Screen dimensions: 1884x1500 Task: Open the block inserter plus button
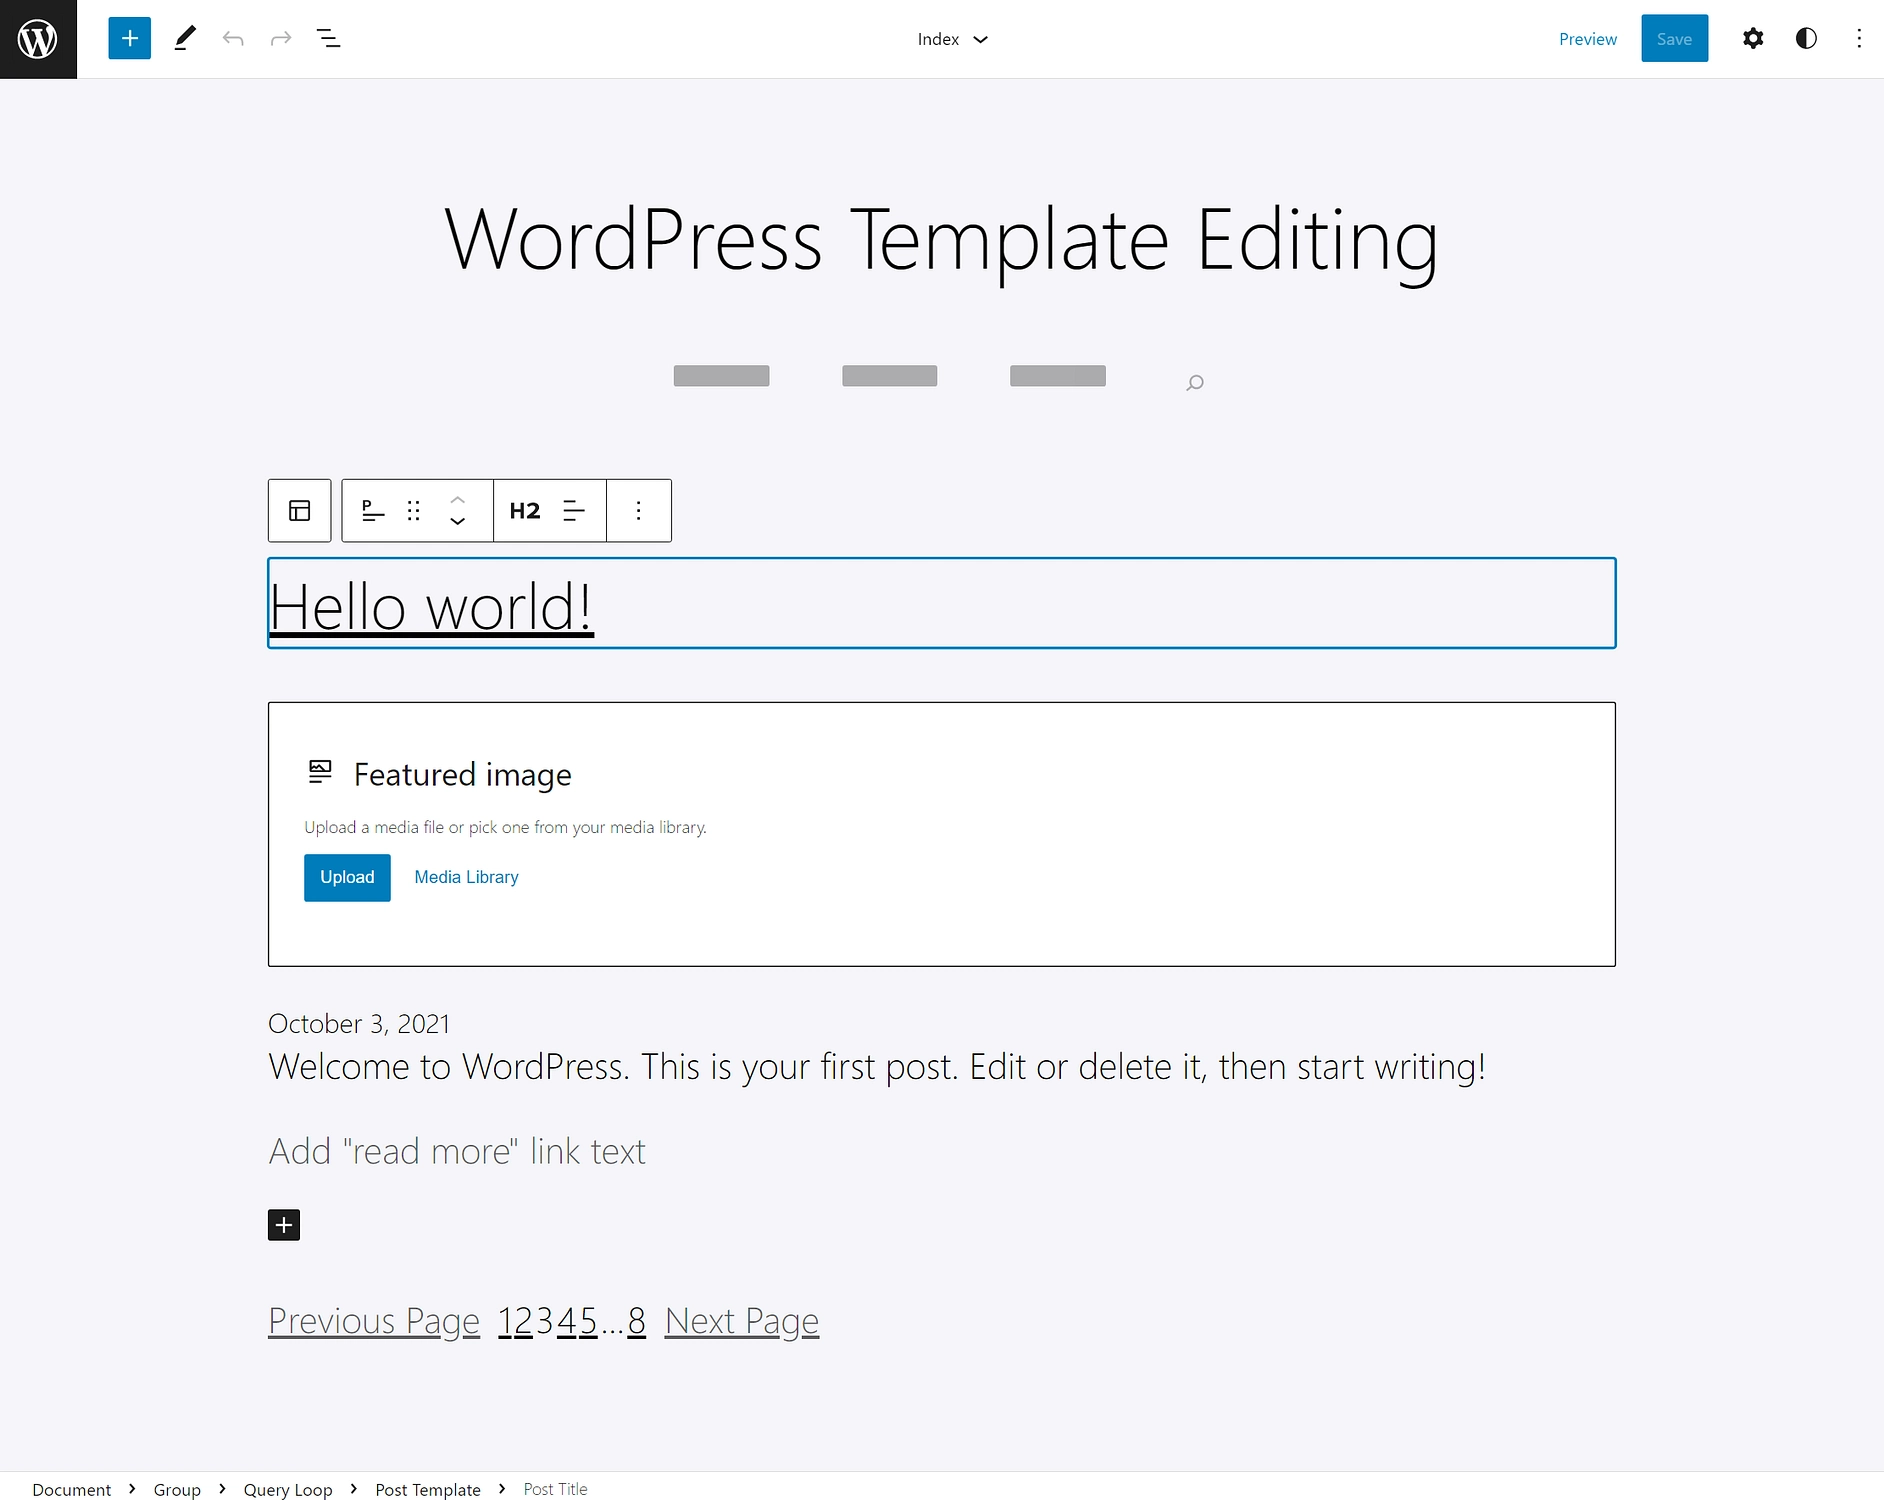[x=130, y=39]
